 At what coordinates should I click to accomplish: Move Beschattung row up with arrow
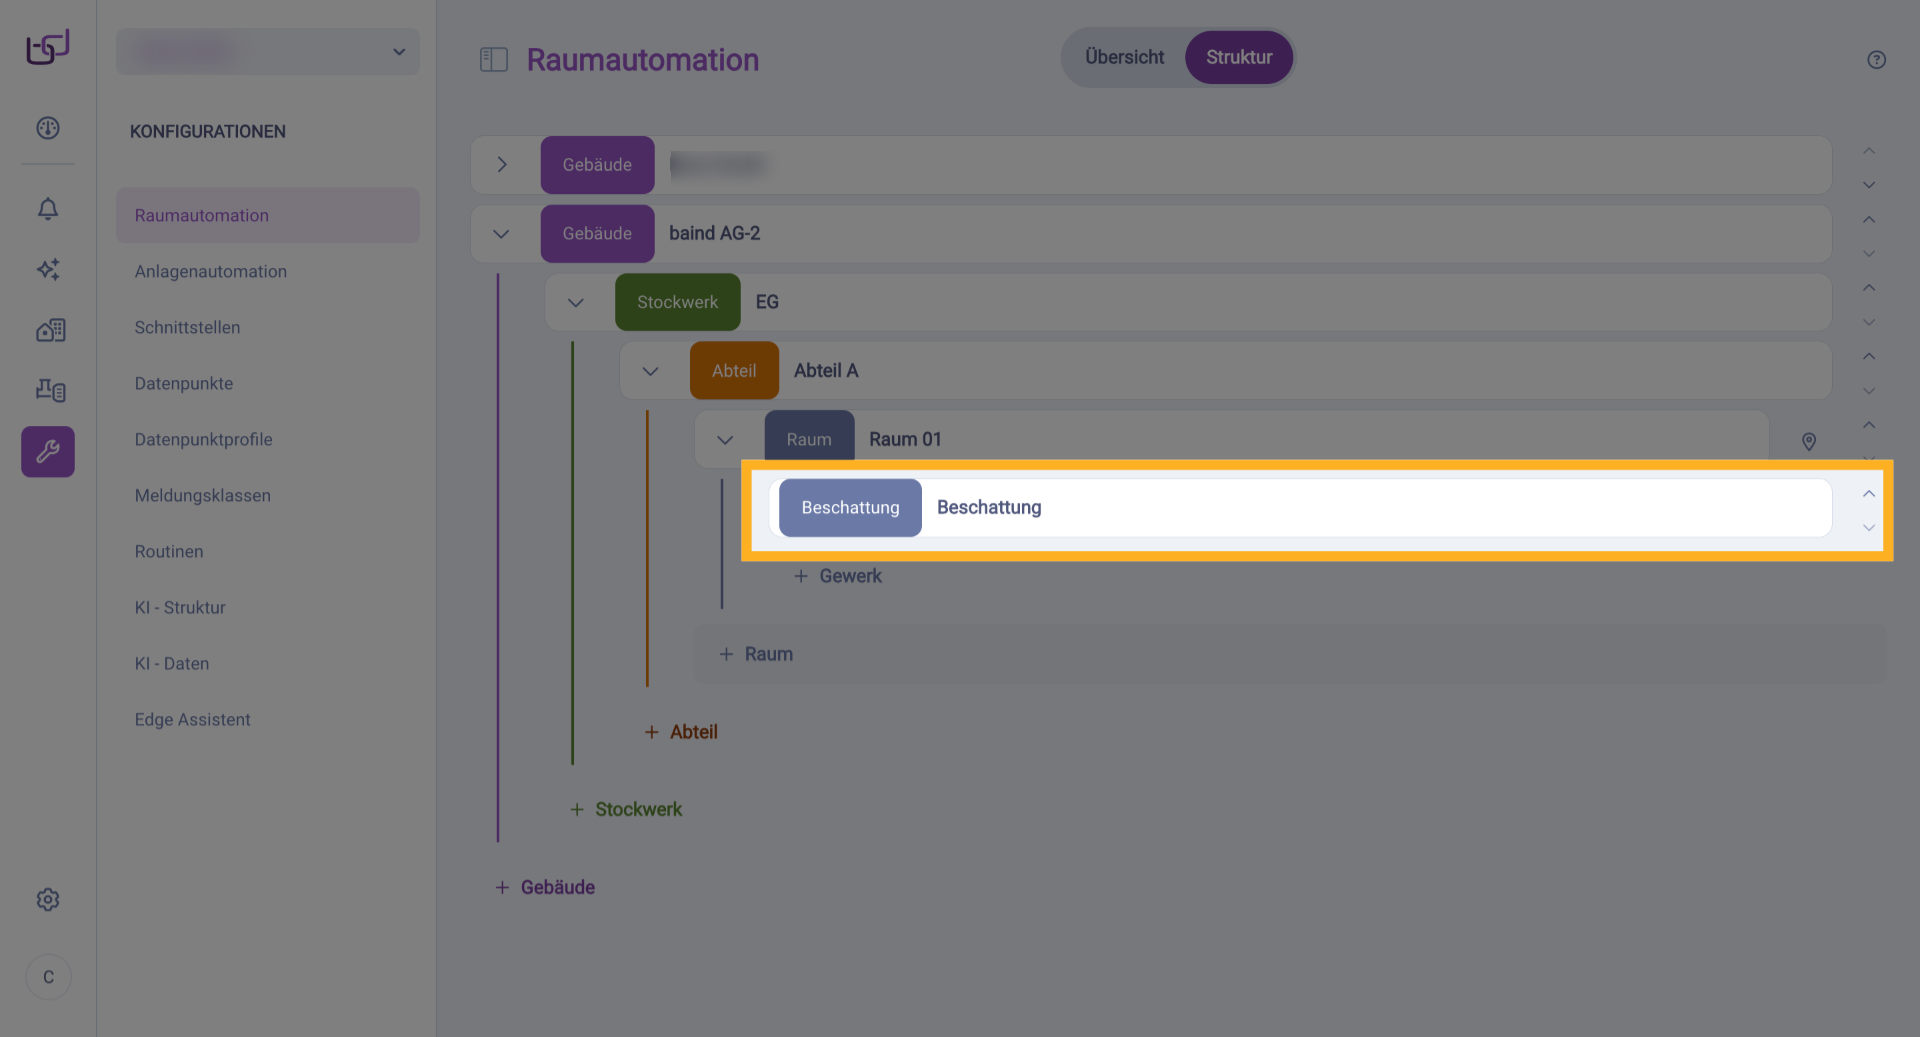(x=1868, y=494)
